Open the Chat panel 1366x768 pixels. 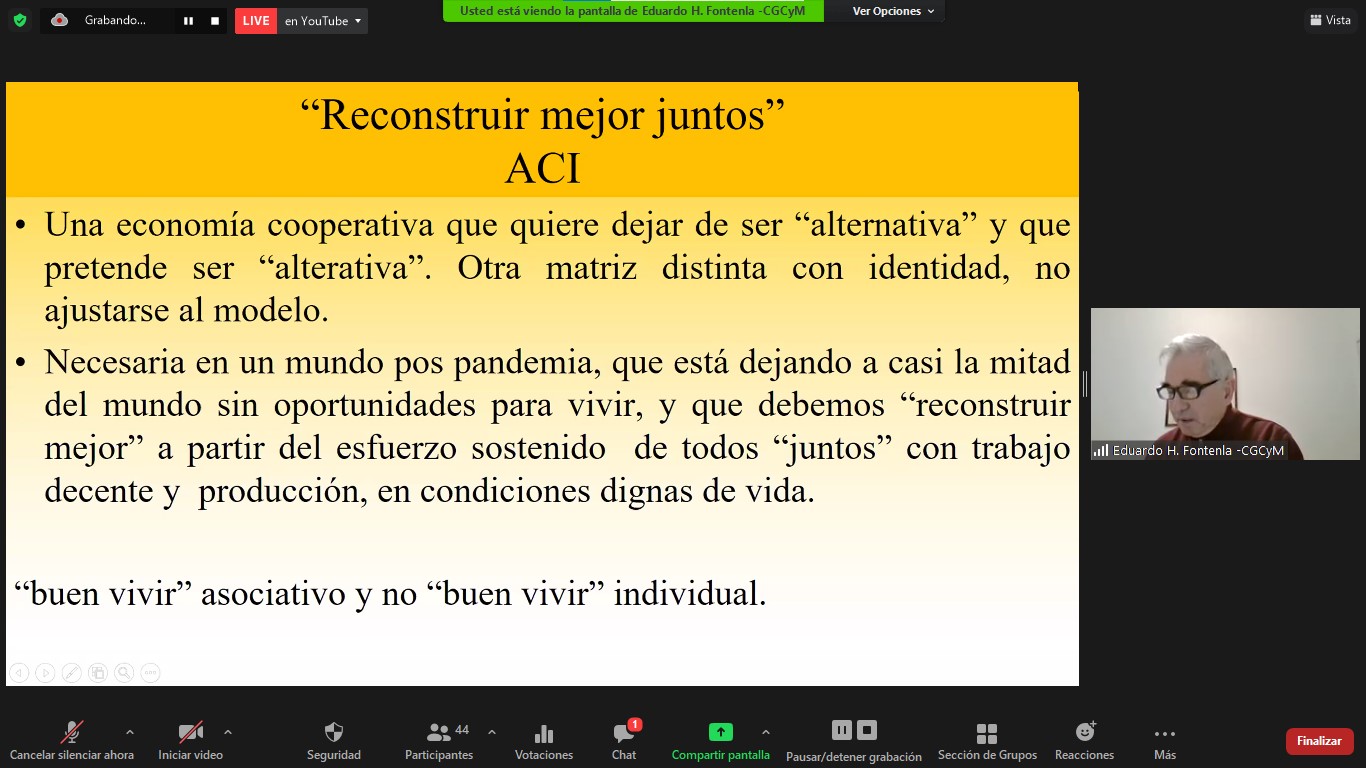click(624, 741)
